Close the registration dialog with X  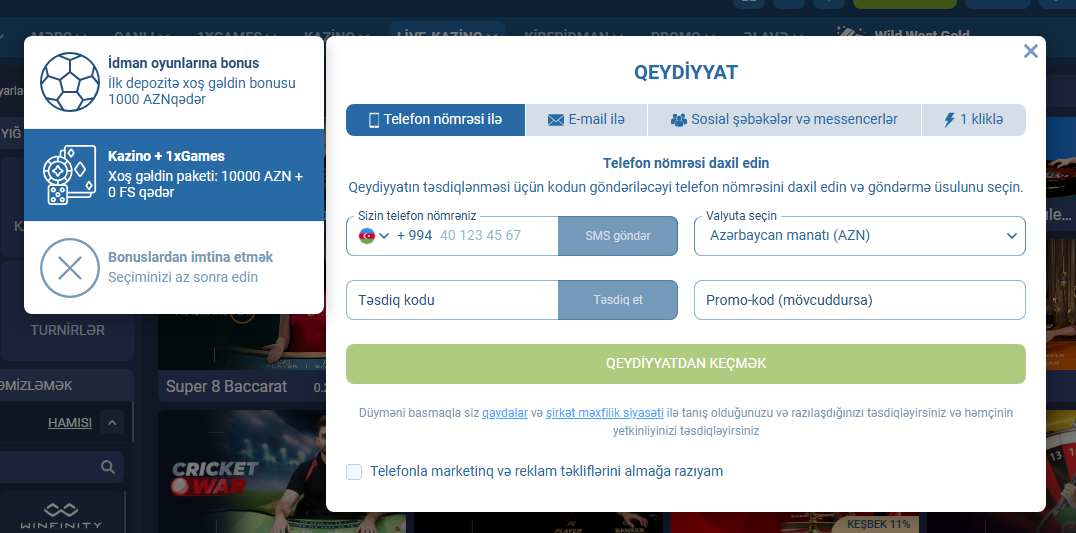point(1031,51)
